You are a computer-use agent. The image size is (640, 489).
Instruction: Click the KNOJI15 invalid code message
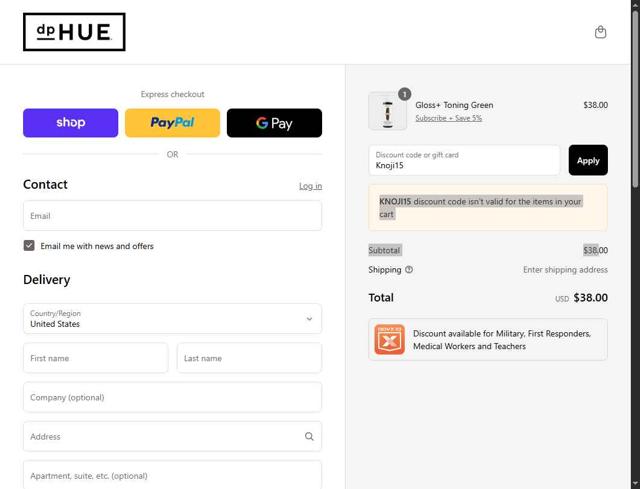[x=488, y=207]
